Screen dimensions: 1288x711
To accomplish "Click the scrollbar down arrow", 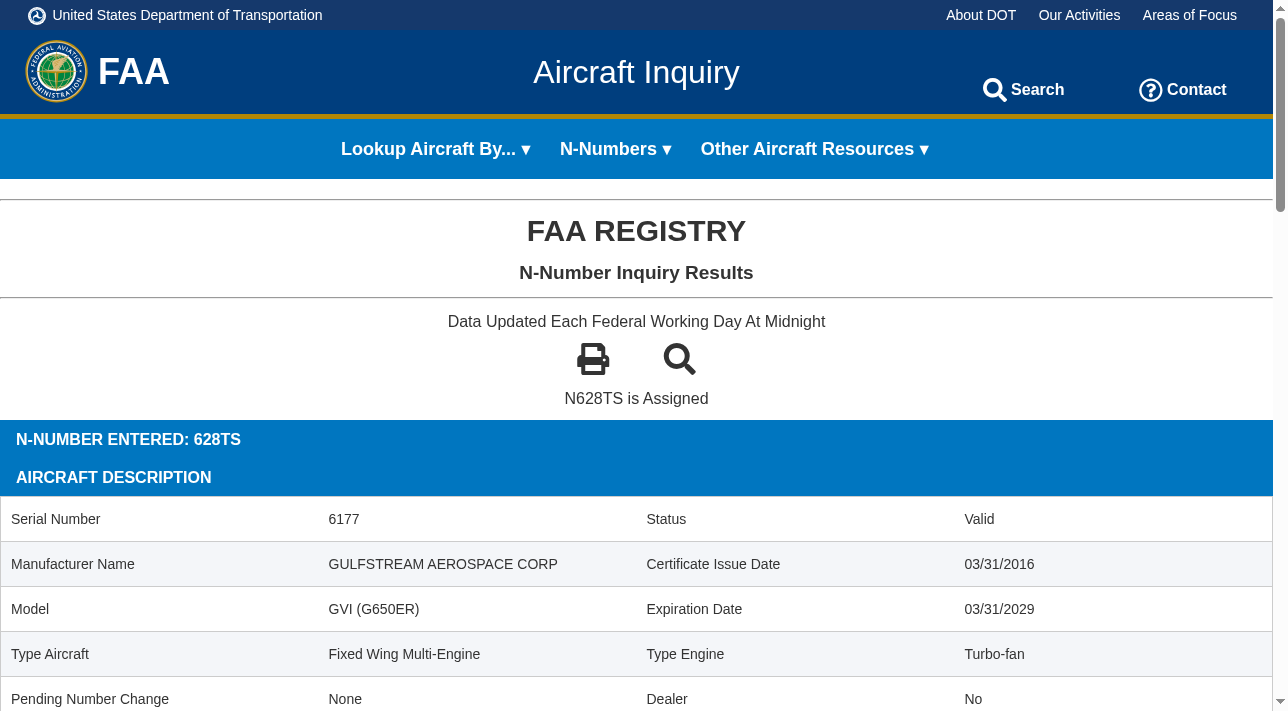I will click(1280, 702).
